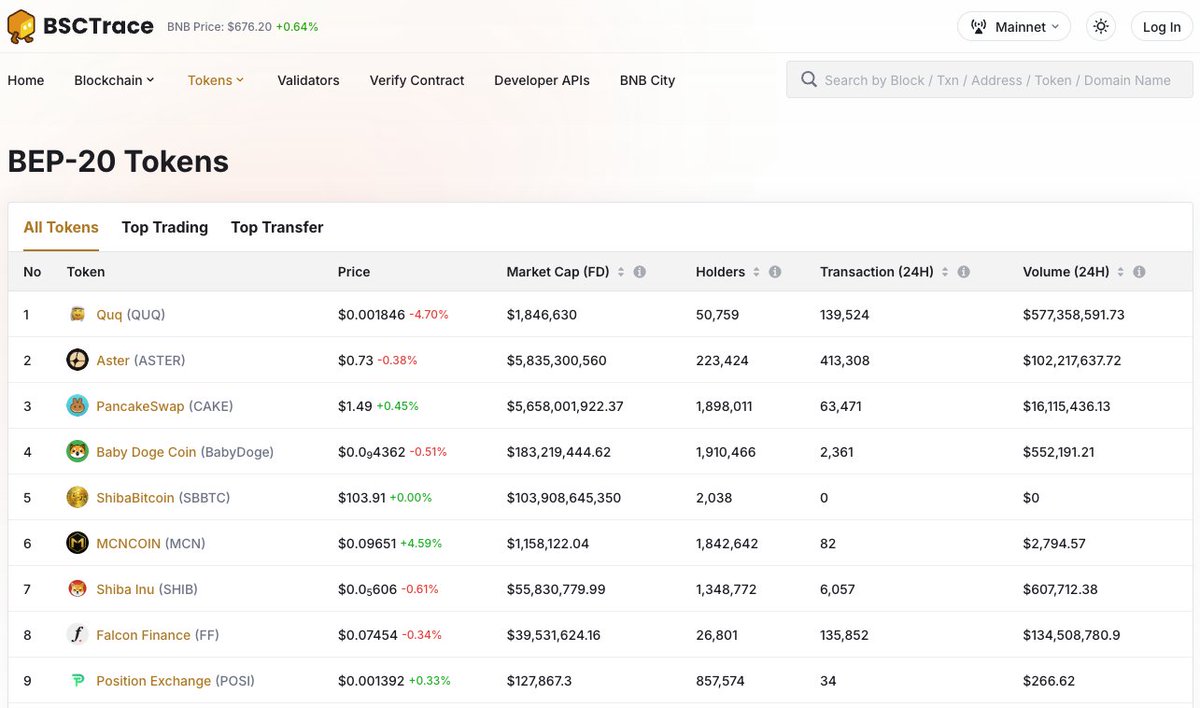Open the Validators page
Screen dimensions: 1200x708
[x=308, y=80]
